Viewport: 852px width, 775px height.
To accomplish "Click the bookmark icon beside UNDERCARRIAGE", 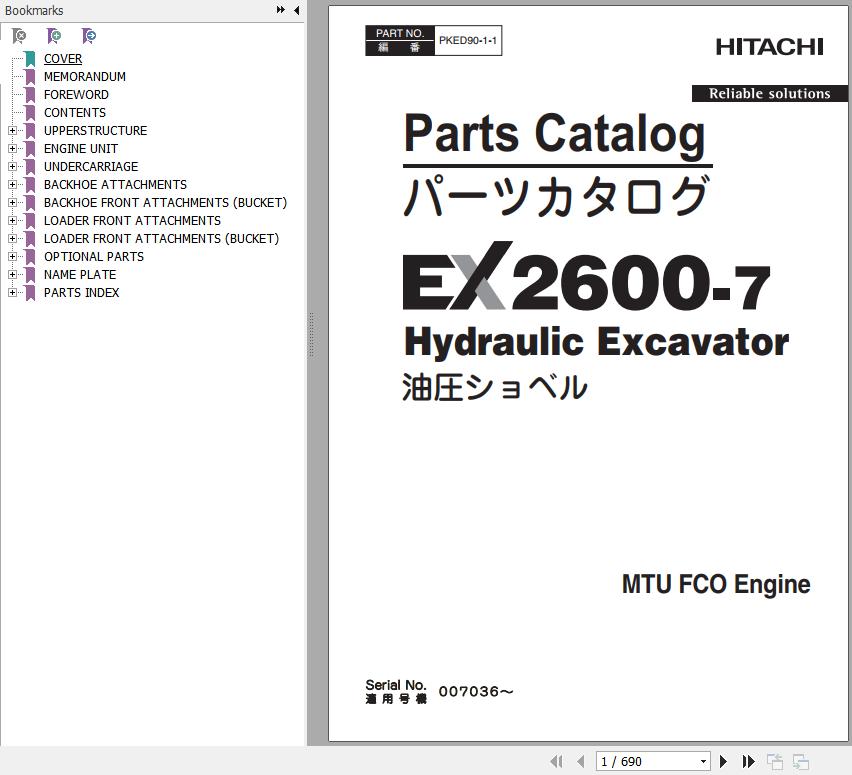I will 30,166.
